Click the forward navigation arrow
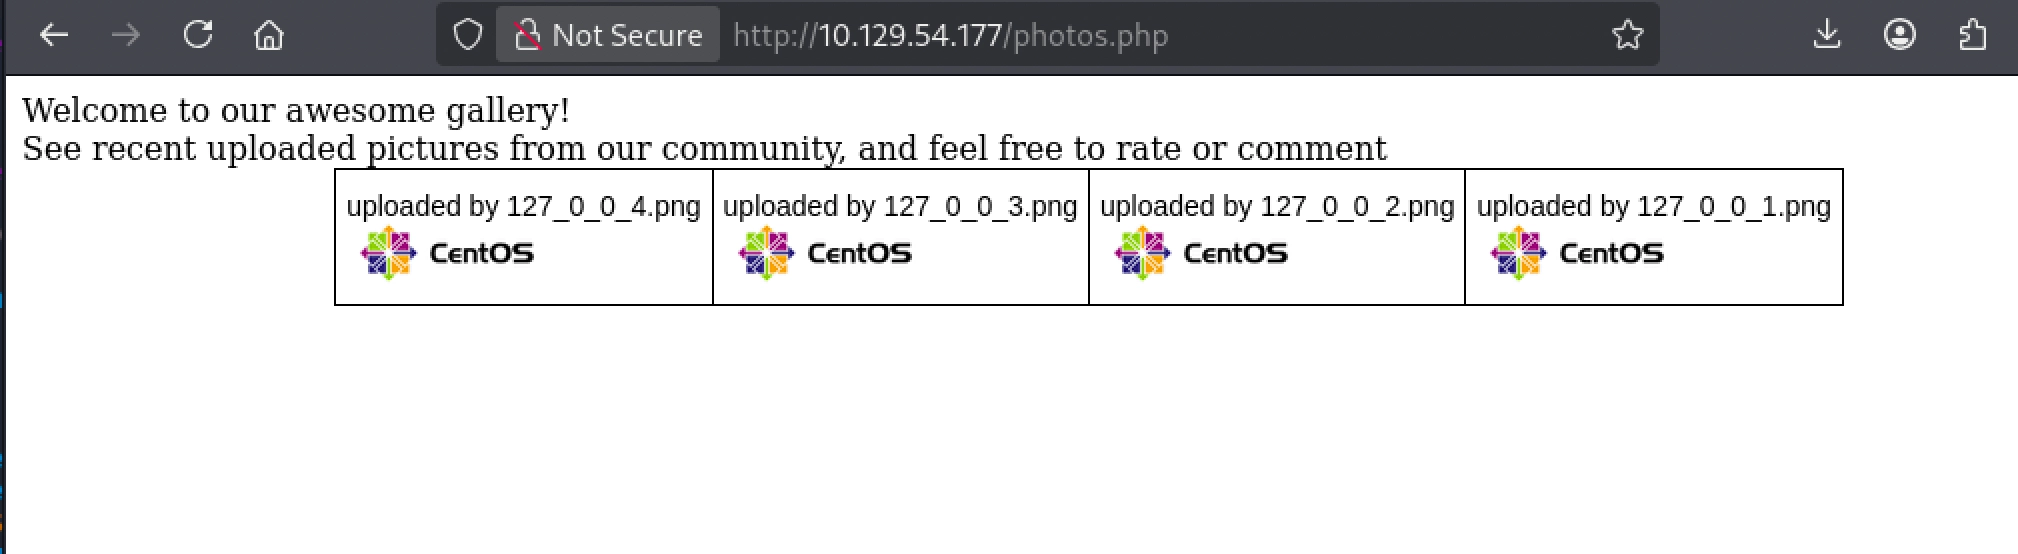Image resolution: width=2018 pixels, height=554 pixels. pyautogui.click(x=126, y=35)
